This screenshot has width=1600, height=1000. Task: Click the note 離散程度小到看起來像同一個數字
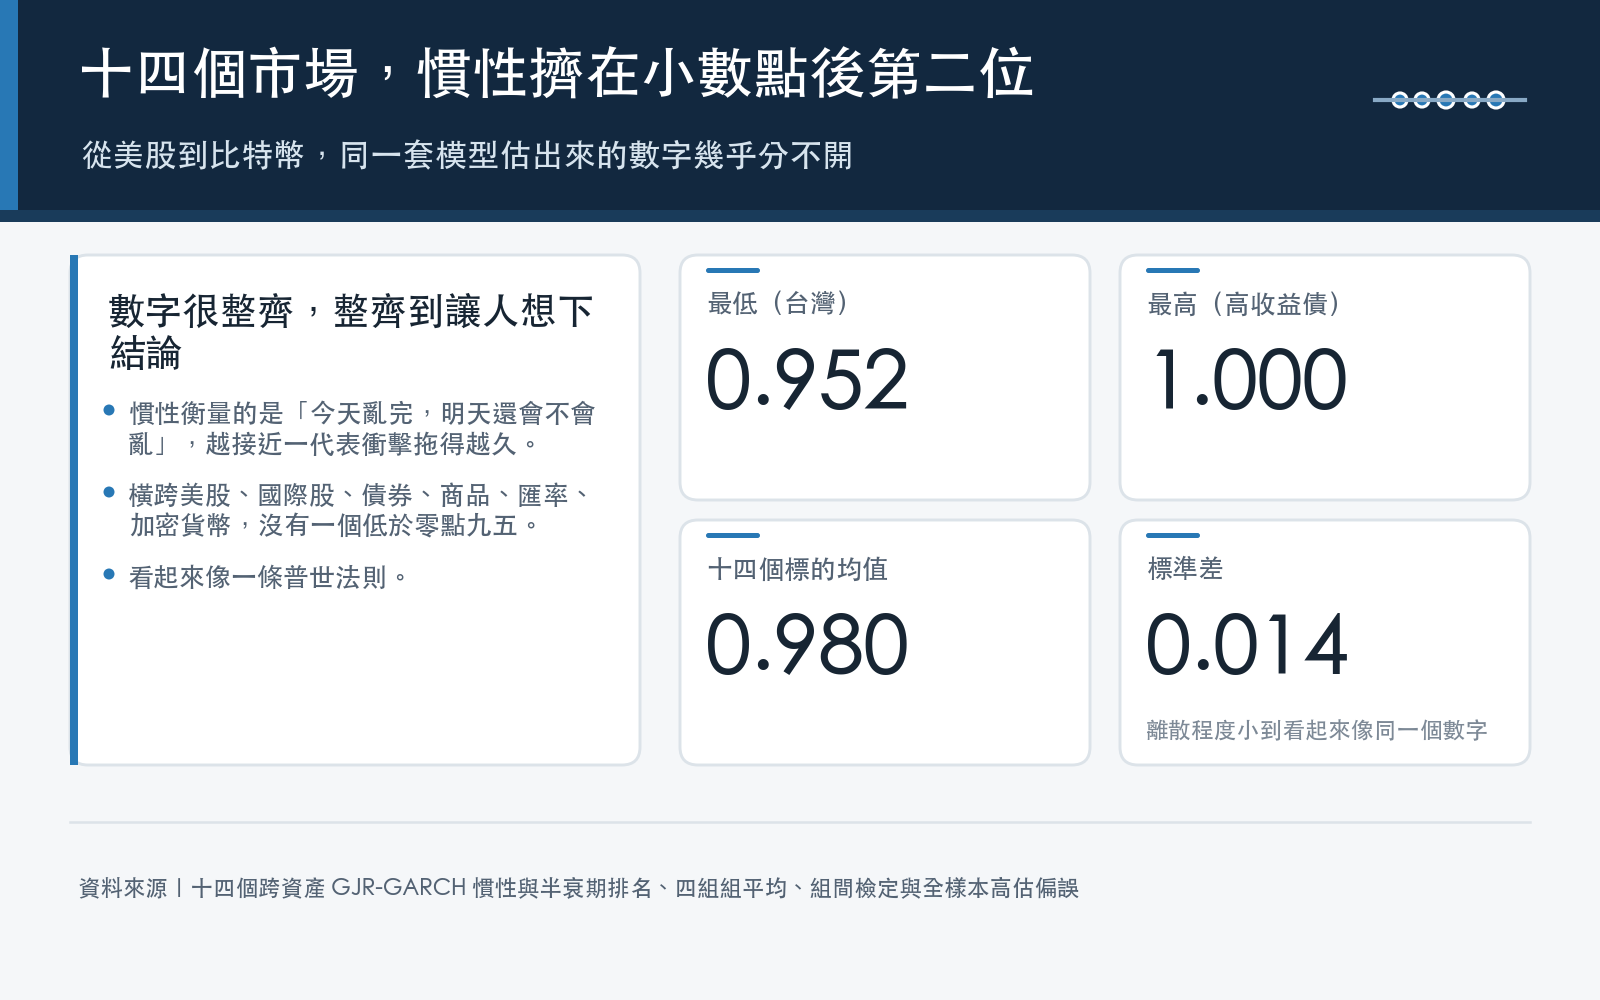[1317, 730]
